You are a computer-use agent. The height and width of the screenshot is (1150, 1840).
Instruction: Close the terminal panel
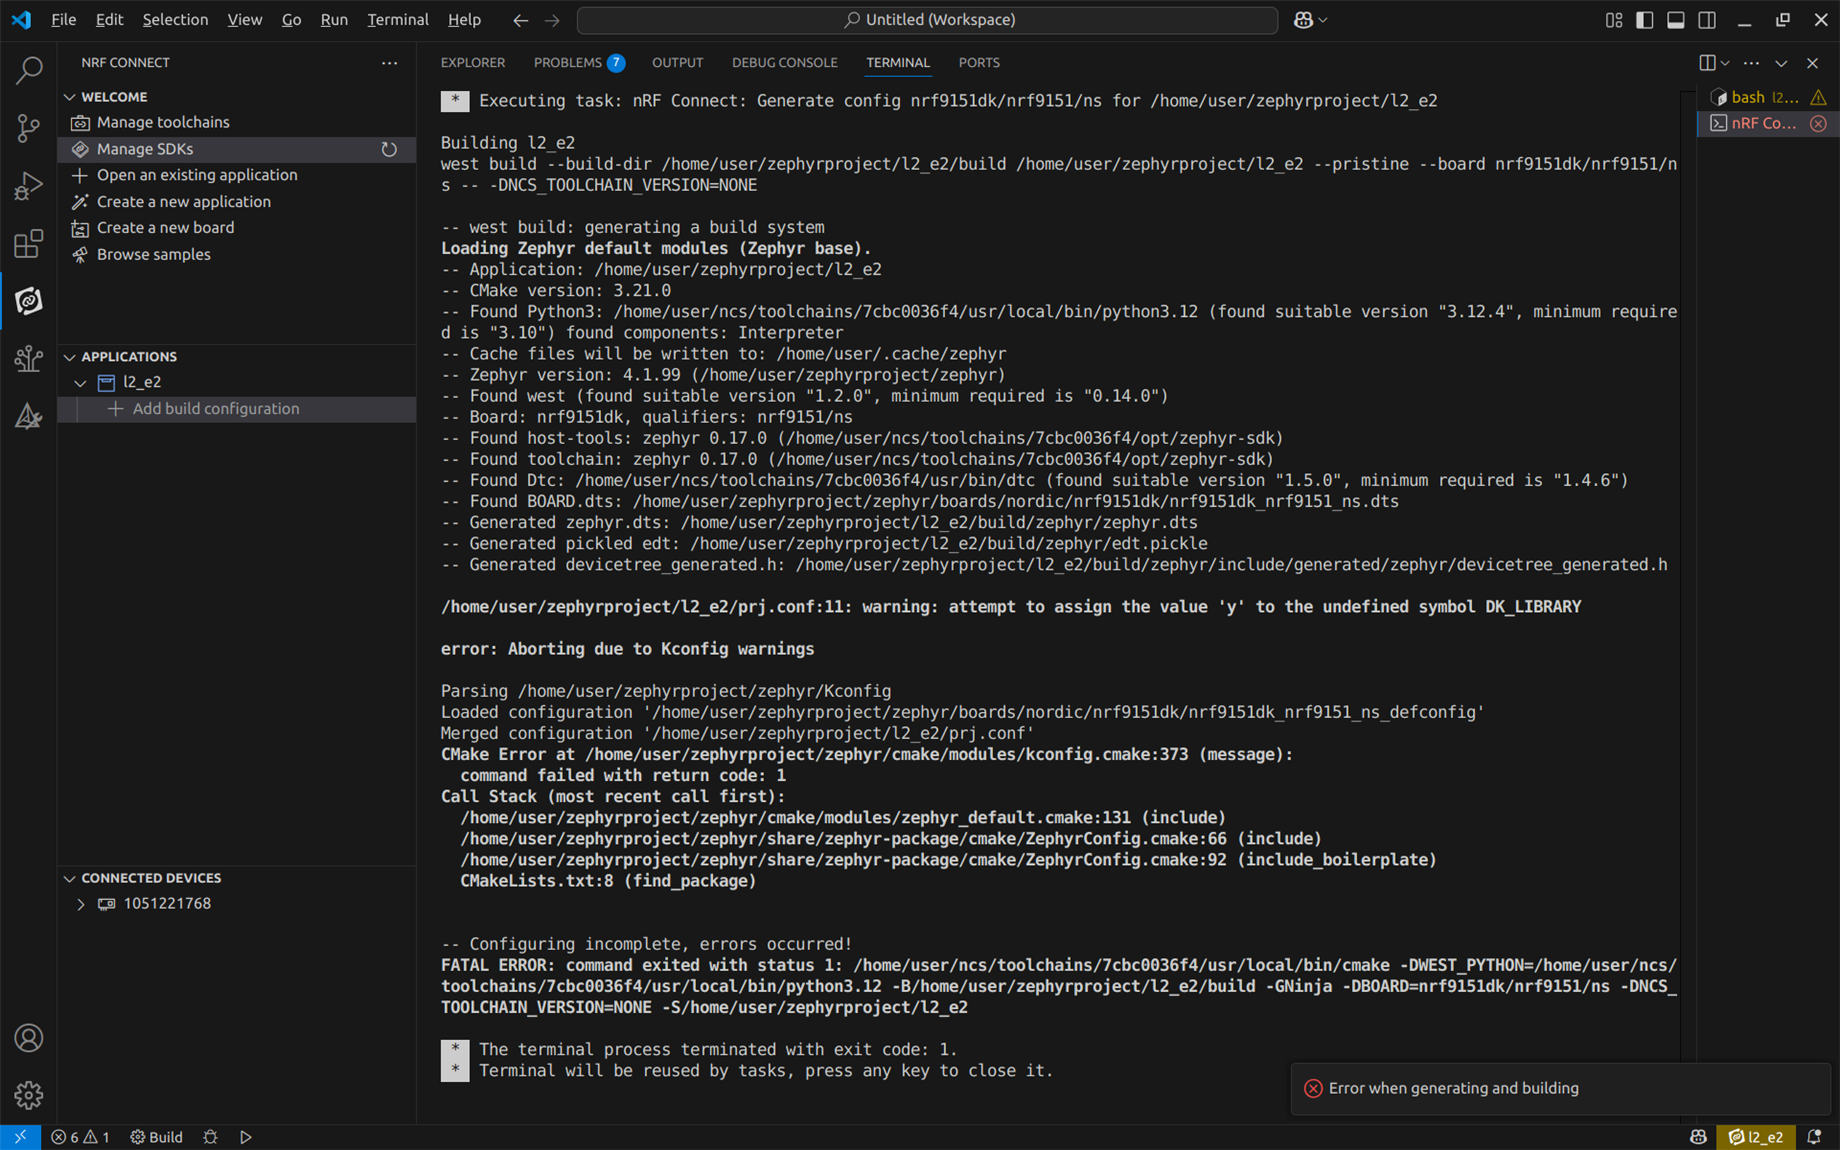click(x=1812, y=62)
